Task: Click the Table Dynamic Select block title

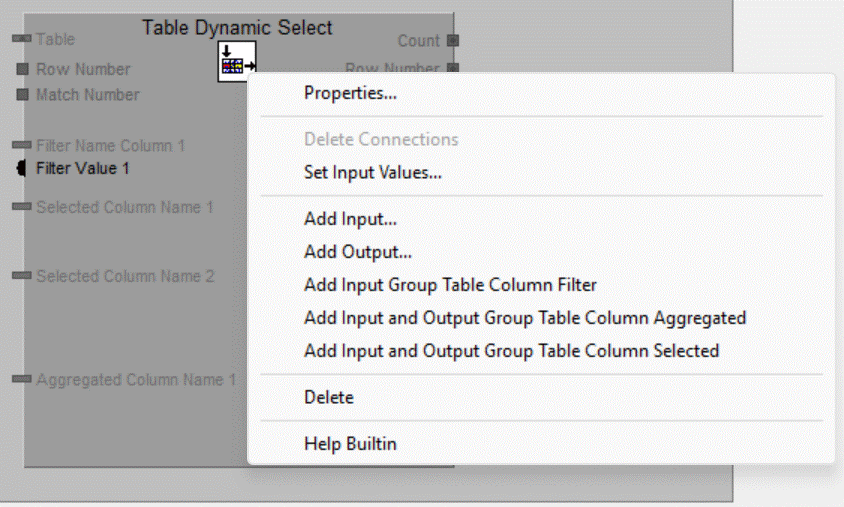Action: click(x=237, y=28)
